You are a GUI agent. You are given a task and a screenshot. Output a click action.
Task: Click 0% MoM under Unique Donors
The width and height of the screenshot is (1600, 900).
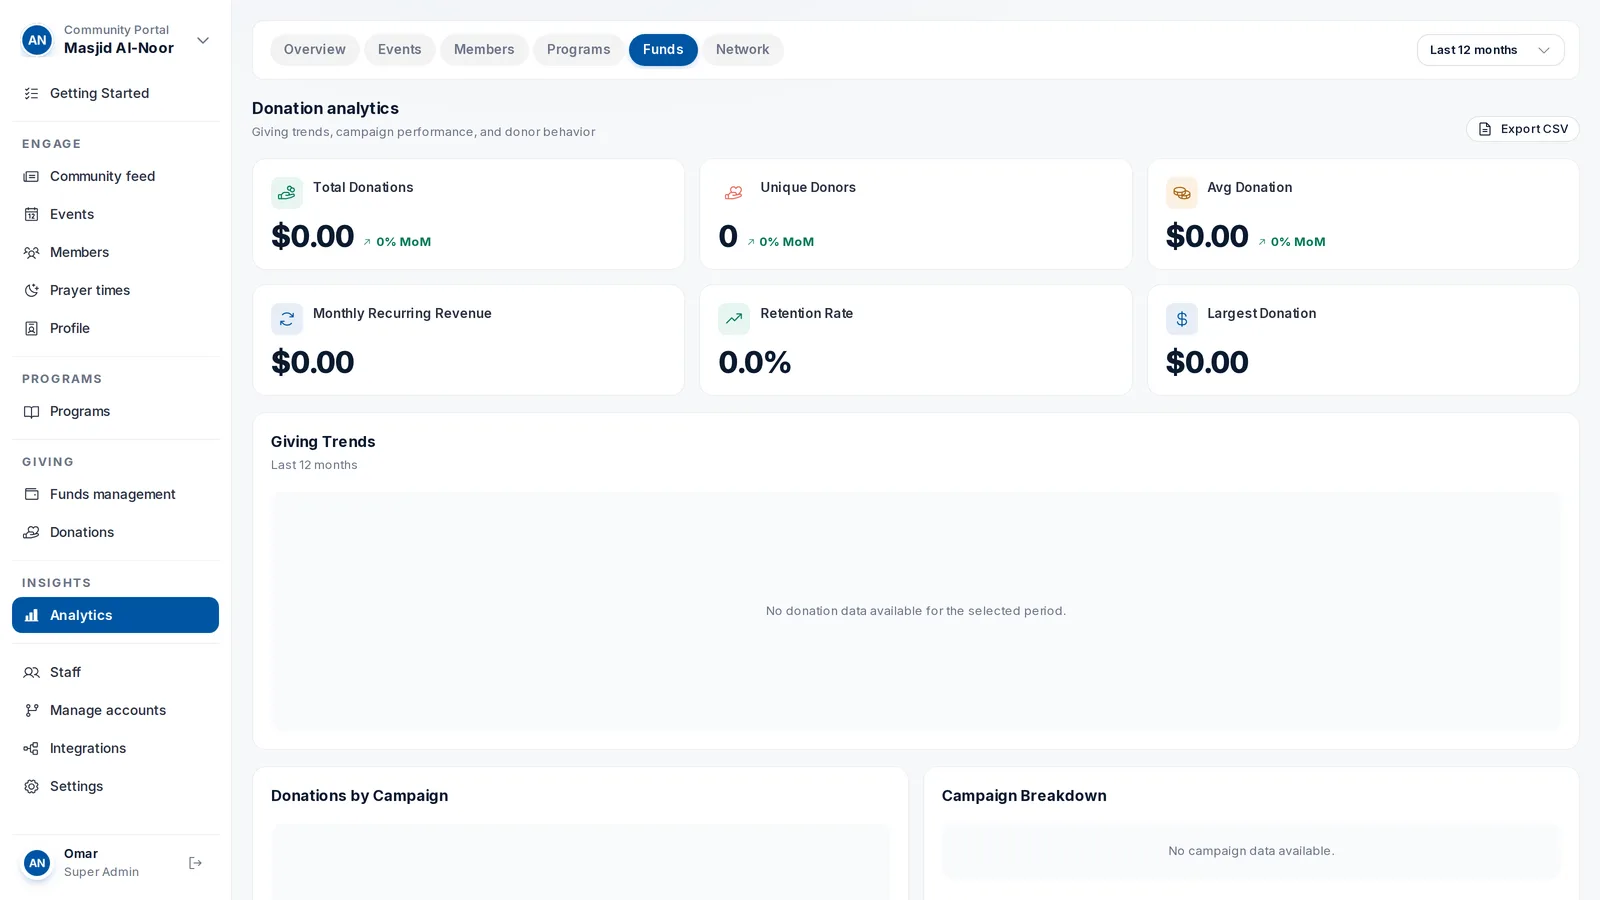tap(780, 242)
